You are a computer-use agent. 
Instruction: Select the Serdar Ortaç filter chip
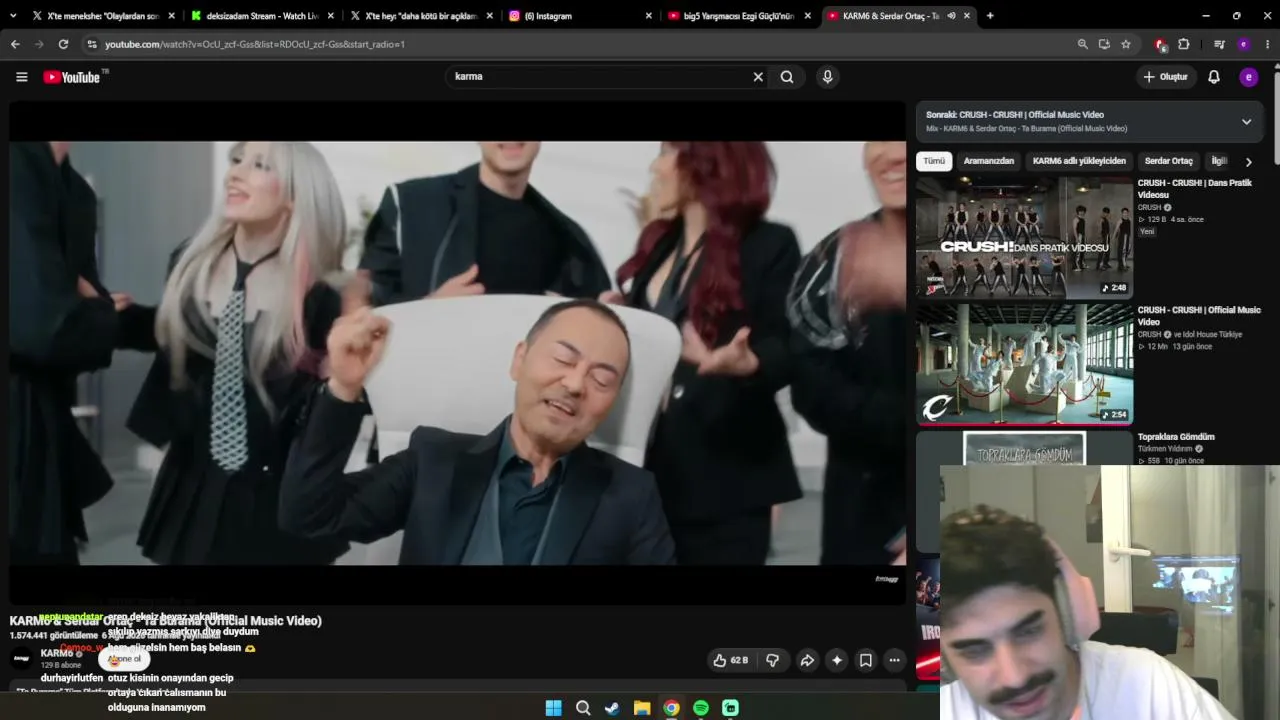pyautogui.click(x=1169, y=161)
